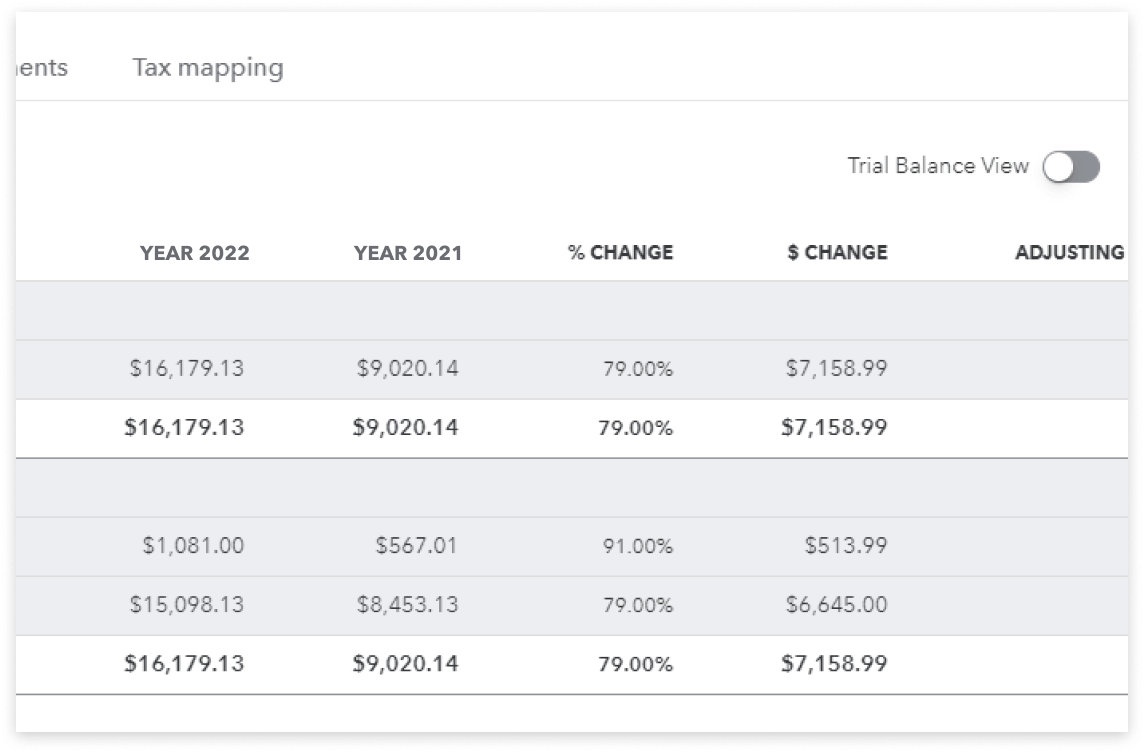1144x752 pixels.
Task: Open the $15,098.13 amount
Action: click(186, 605)
